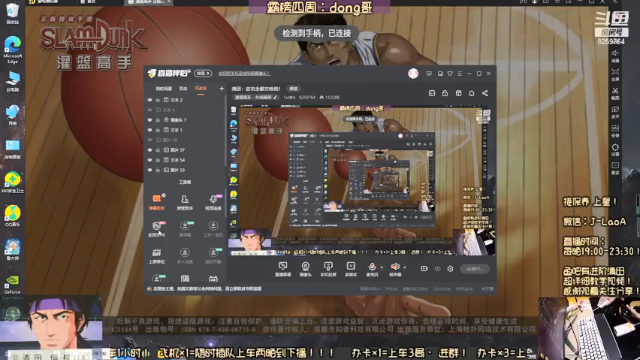Add a new scene with plus button
Viewport: 640px width, 360px height.
click(221, 89)
